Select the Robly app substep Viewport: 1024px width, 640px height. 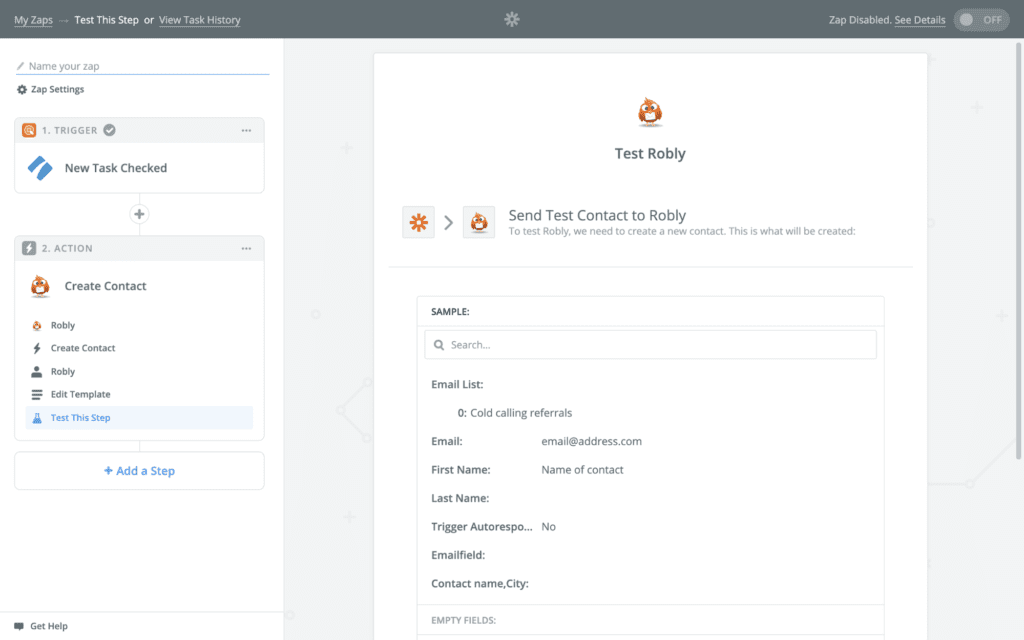pyautogui.click(x=139, y=325)
